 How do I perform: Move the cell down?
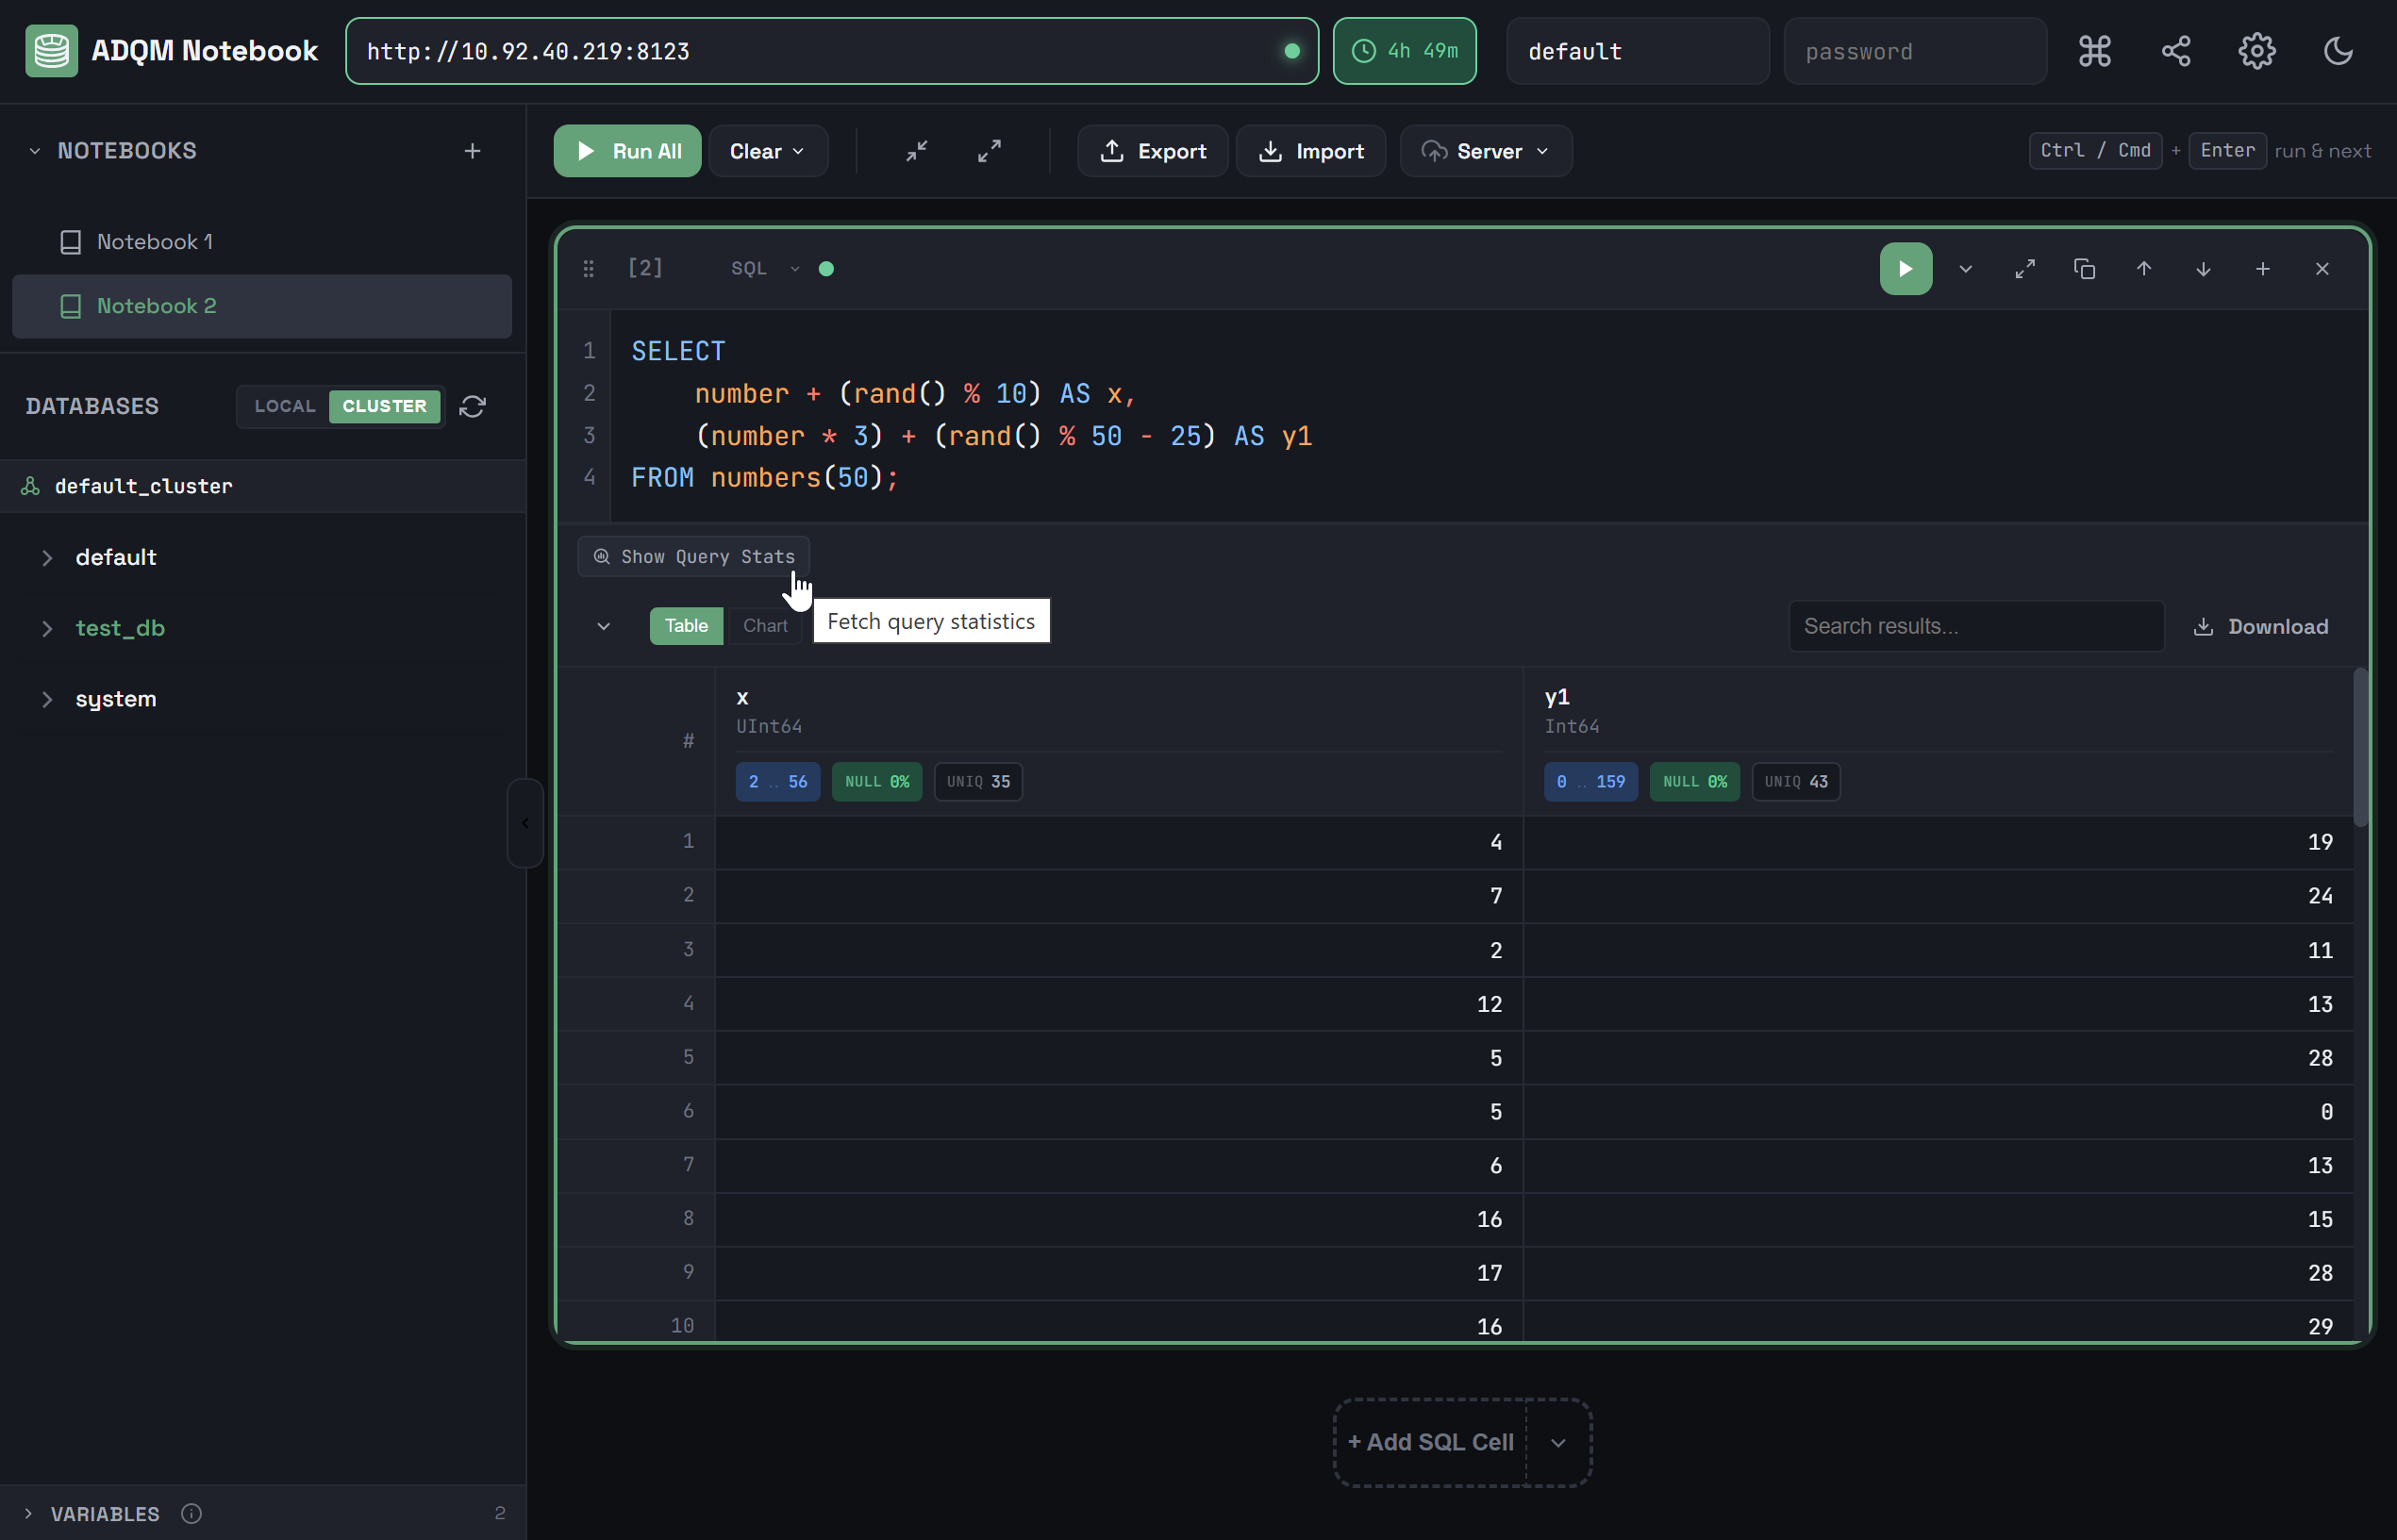(x=2202, y=268)
